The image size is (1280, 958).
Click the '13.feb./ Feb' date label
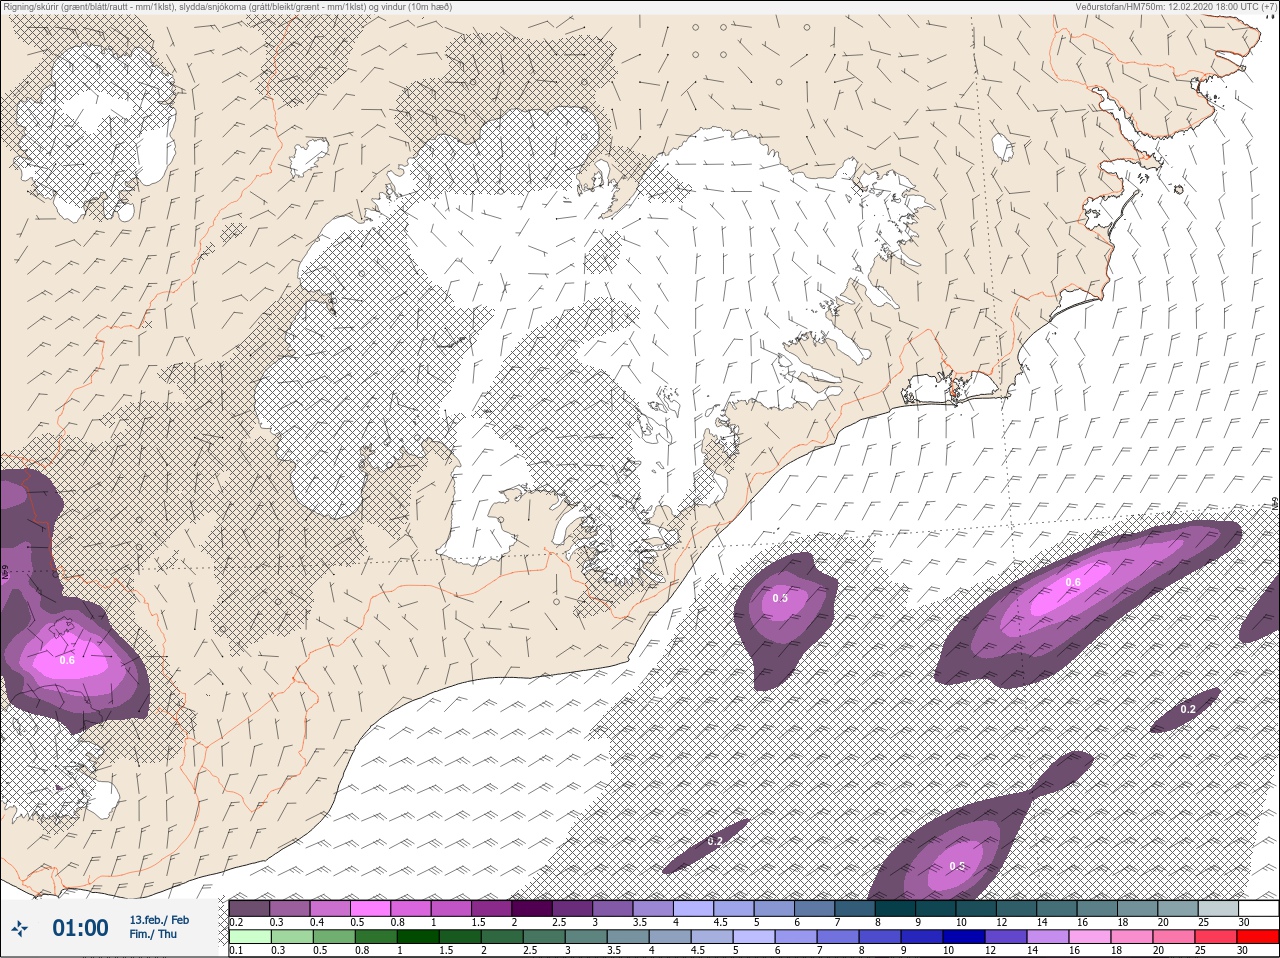point(159,920)
